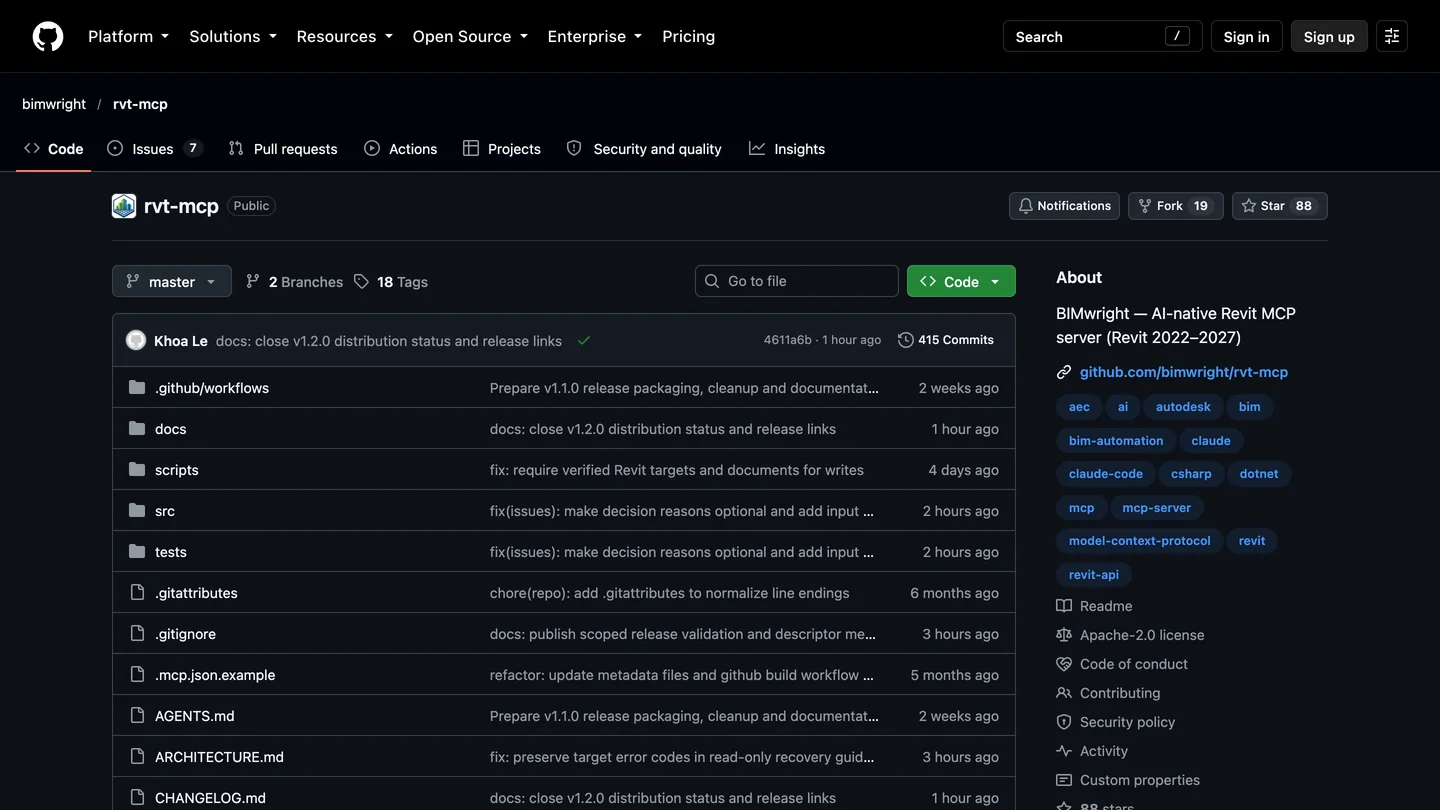Open the ARCHITECTURE.md file name
Image resolution: width=1440 pixels, height=810 pixels.
[219, 757]
